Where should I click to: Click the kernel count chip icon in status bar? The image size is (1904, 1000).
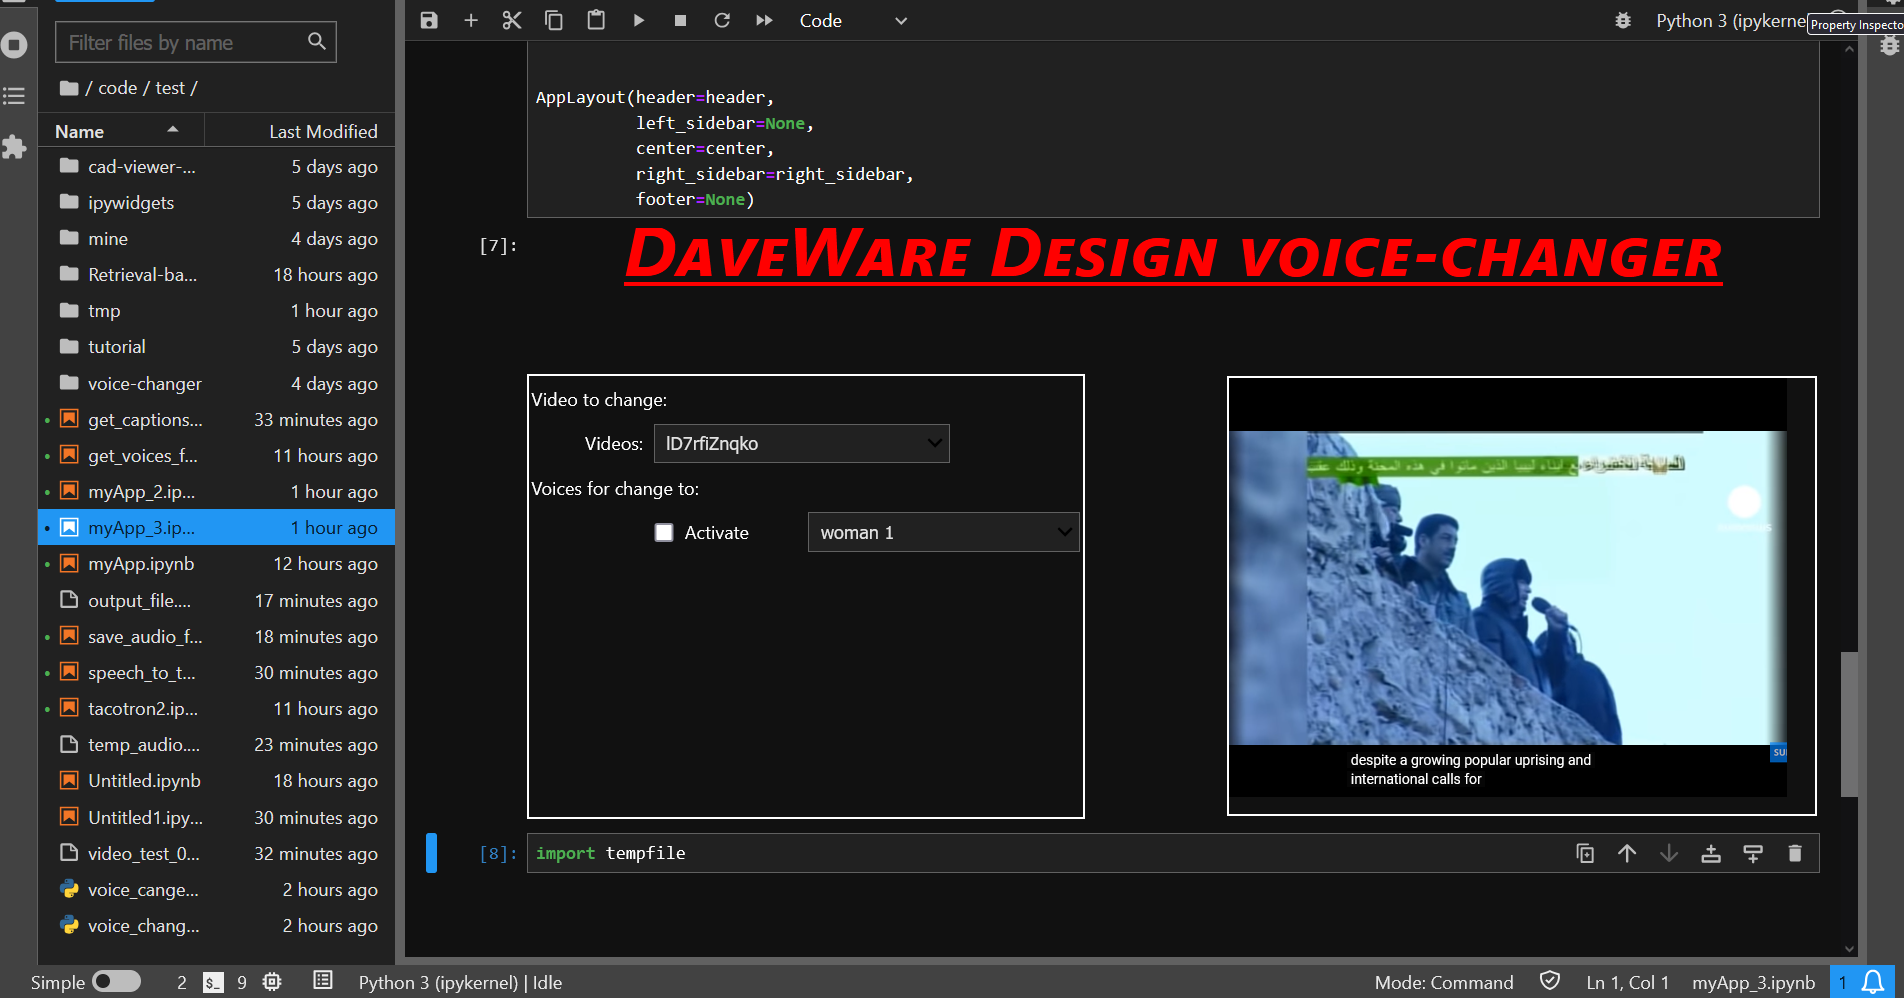pyautogui.click(x=272, y=982)
